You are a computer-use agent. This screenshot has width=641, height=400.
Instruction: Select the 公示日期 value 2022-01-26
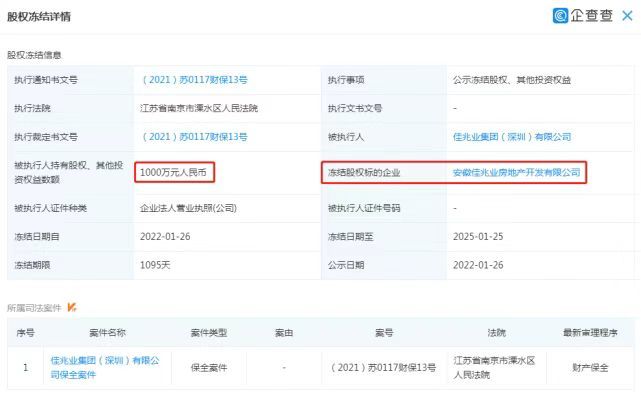(x=478, y=265)
